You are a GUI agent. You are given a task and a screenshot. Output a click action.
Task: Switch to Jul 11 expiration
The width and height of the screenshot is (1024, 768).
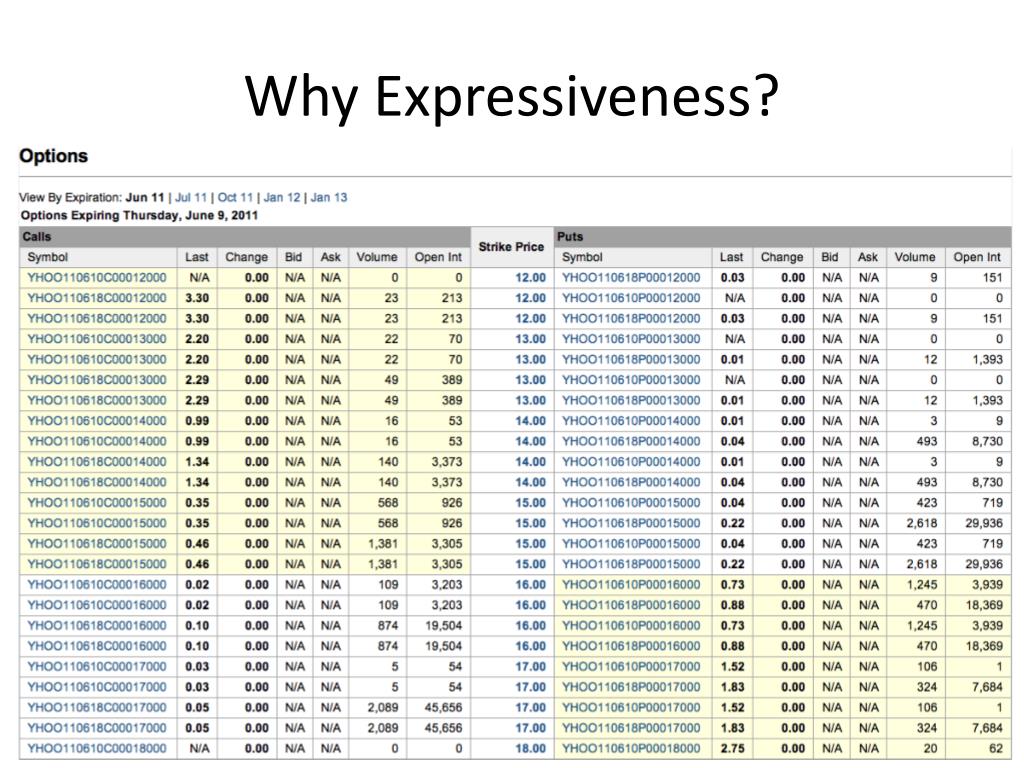[191, 197]
